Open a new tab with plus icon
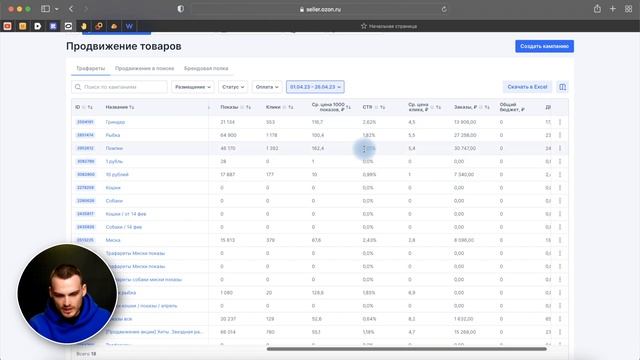Image resolution: width=640 pixels, height=360 pixels. coord(613,9)
